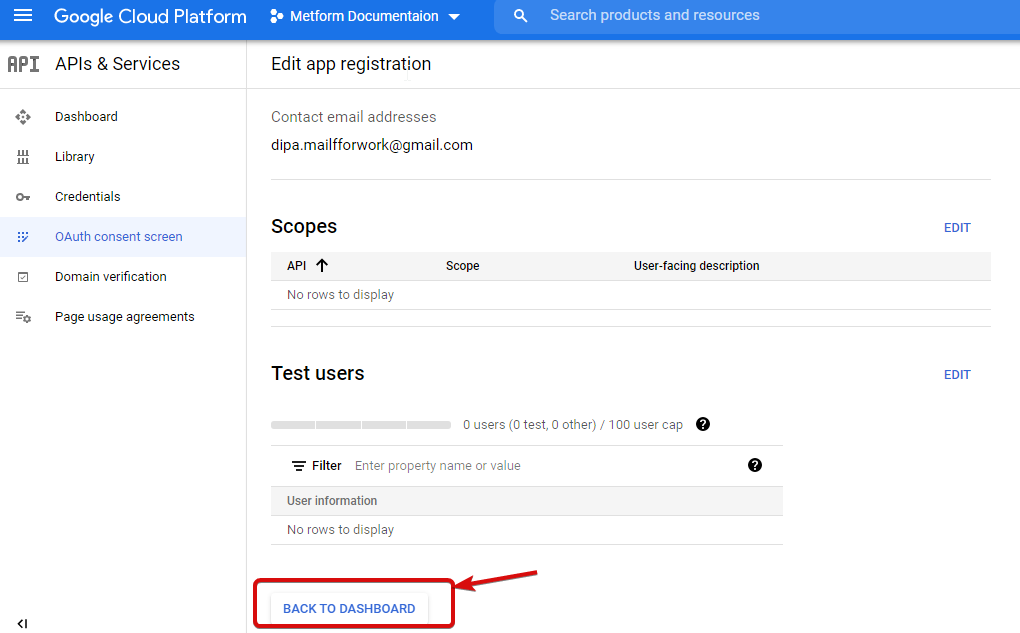Click the Metform Documentaion project hexagon icon
The width and height of the screenshot is (1020, 633).
[276, 16]
